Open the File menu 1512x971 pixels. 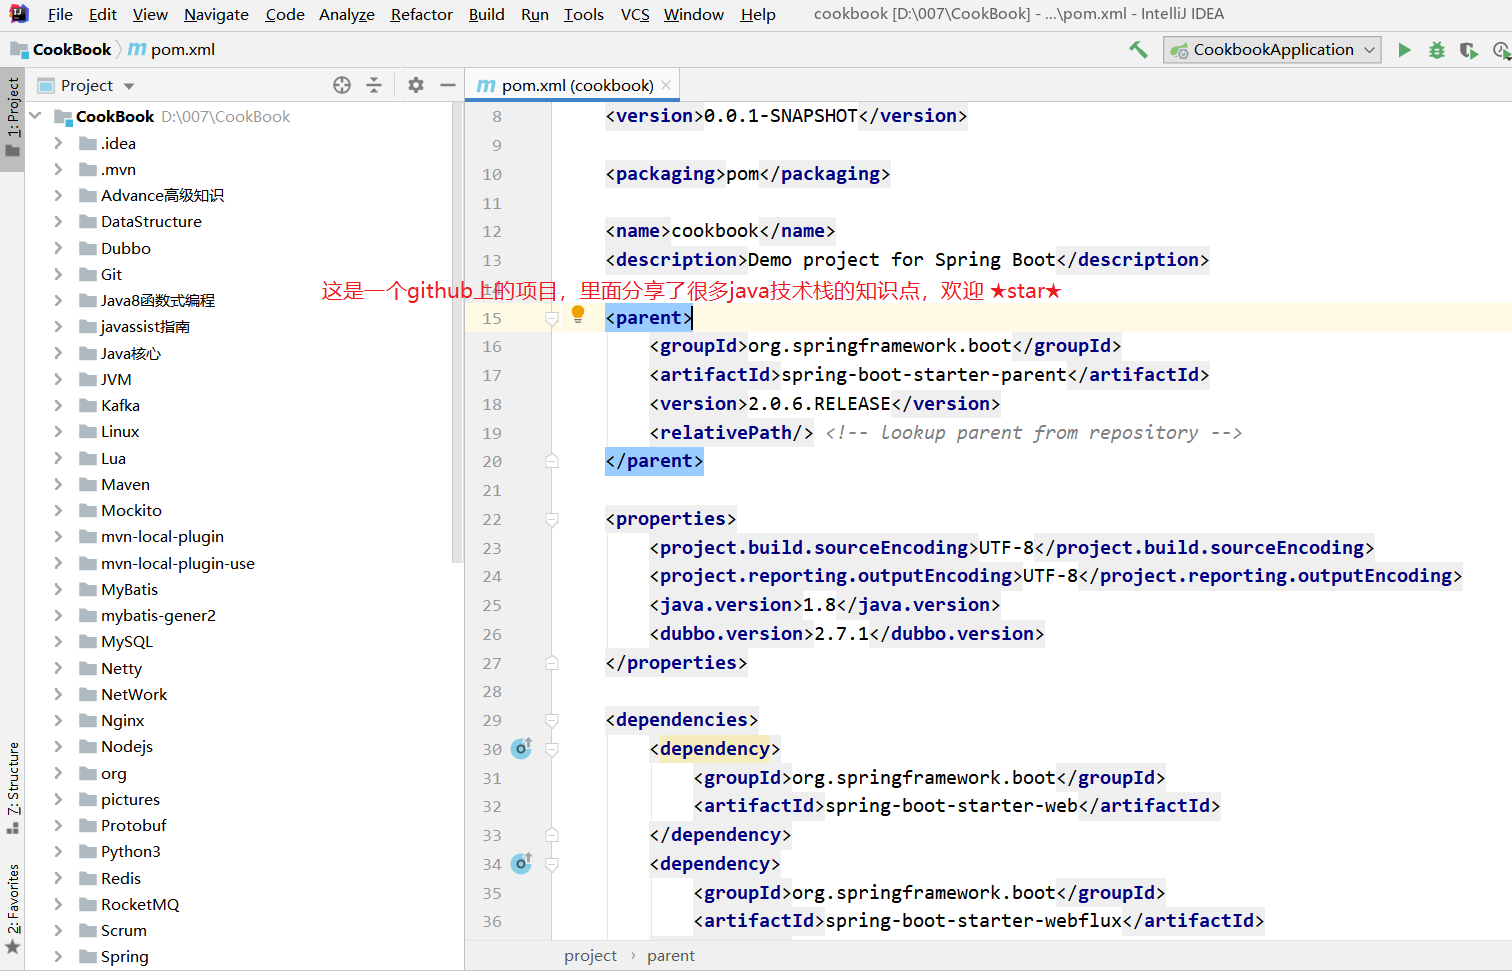click(60, 14)
